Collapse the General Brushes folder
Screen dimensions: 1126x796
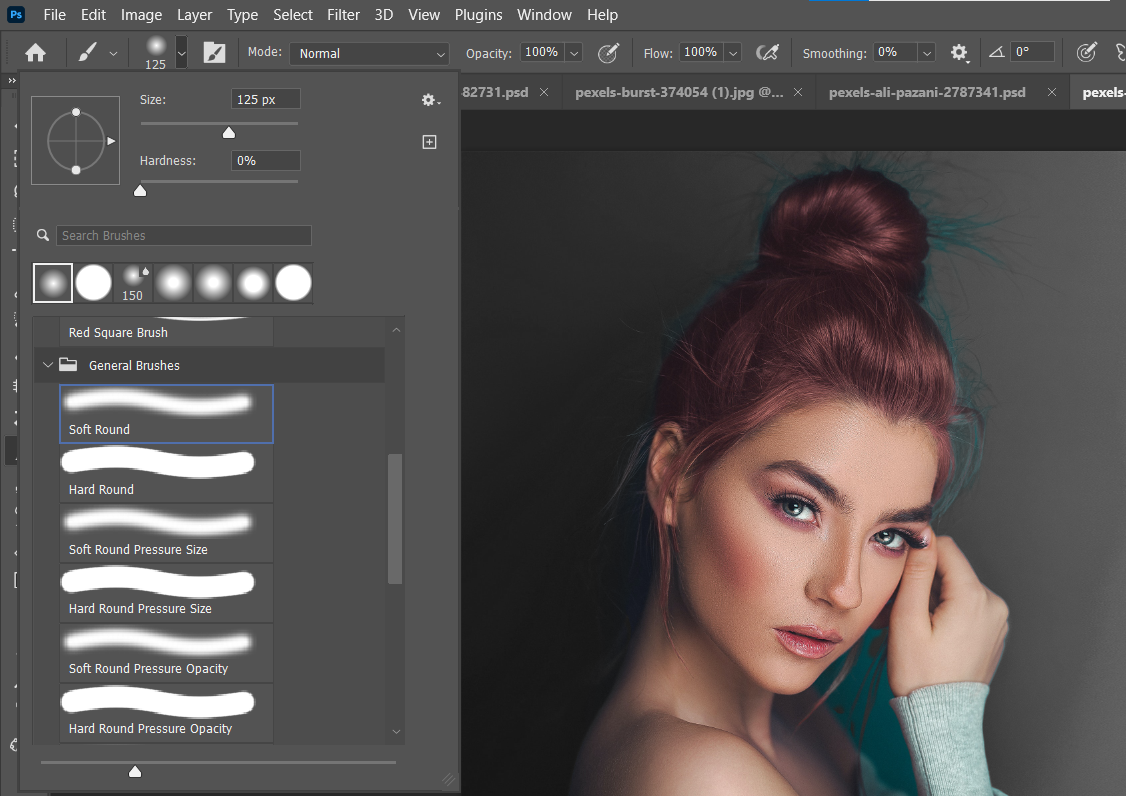(47, 365)
